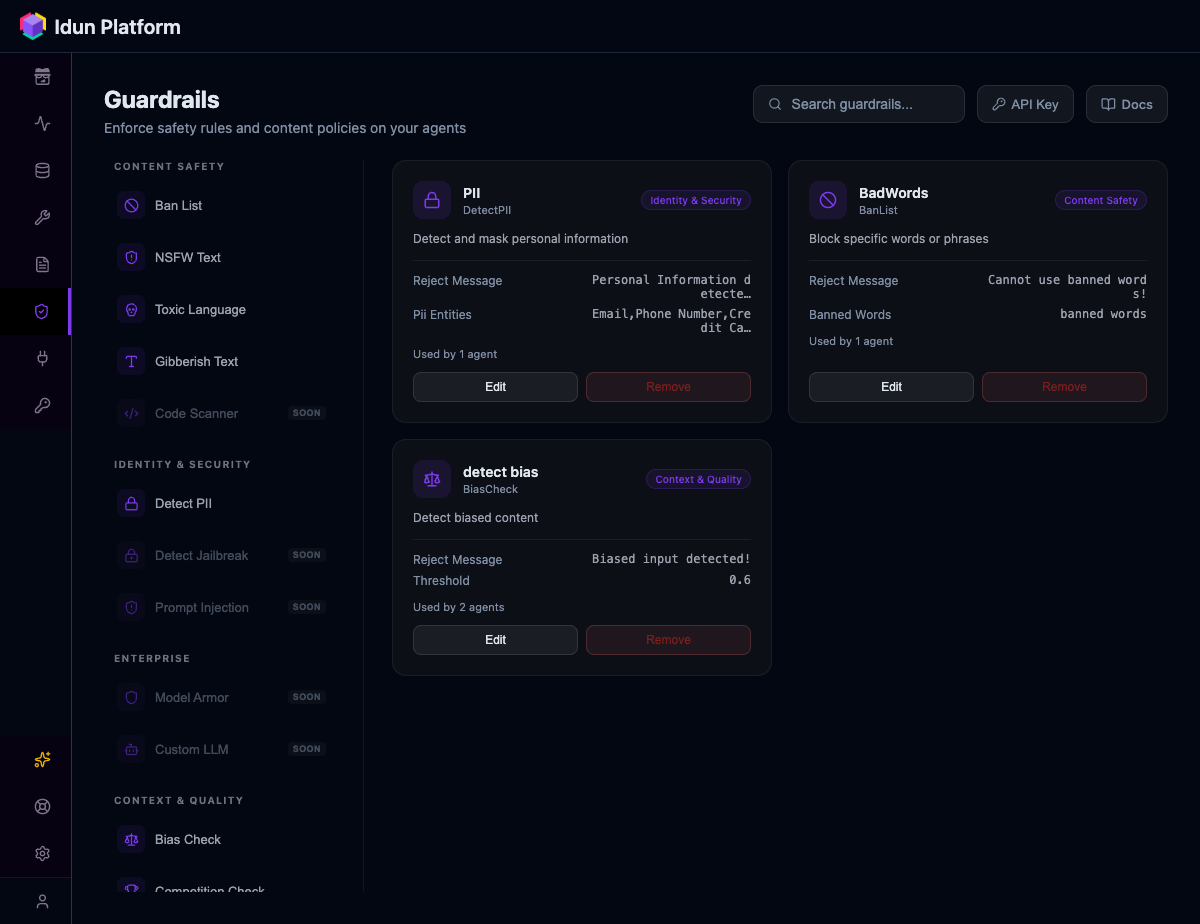Click 'Biased input detected!' reject message
Image resolution: width=1200 pixels, height=924 pixels.
(x=671, y=559)
